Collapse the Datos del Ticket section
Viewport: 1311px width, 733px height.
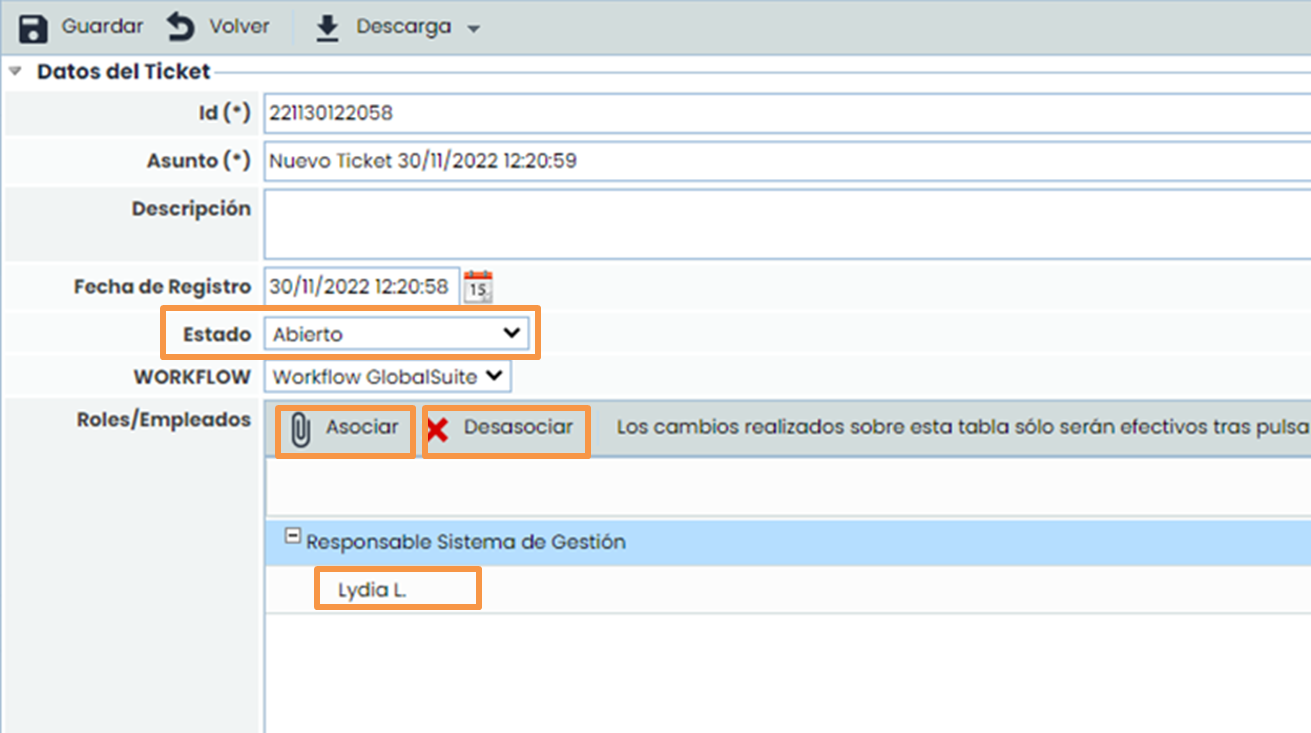pyautogui.click(x=15, y=72)
